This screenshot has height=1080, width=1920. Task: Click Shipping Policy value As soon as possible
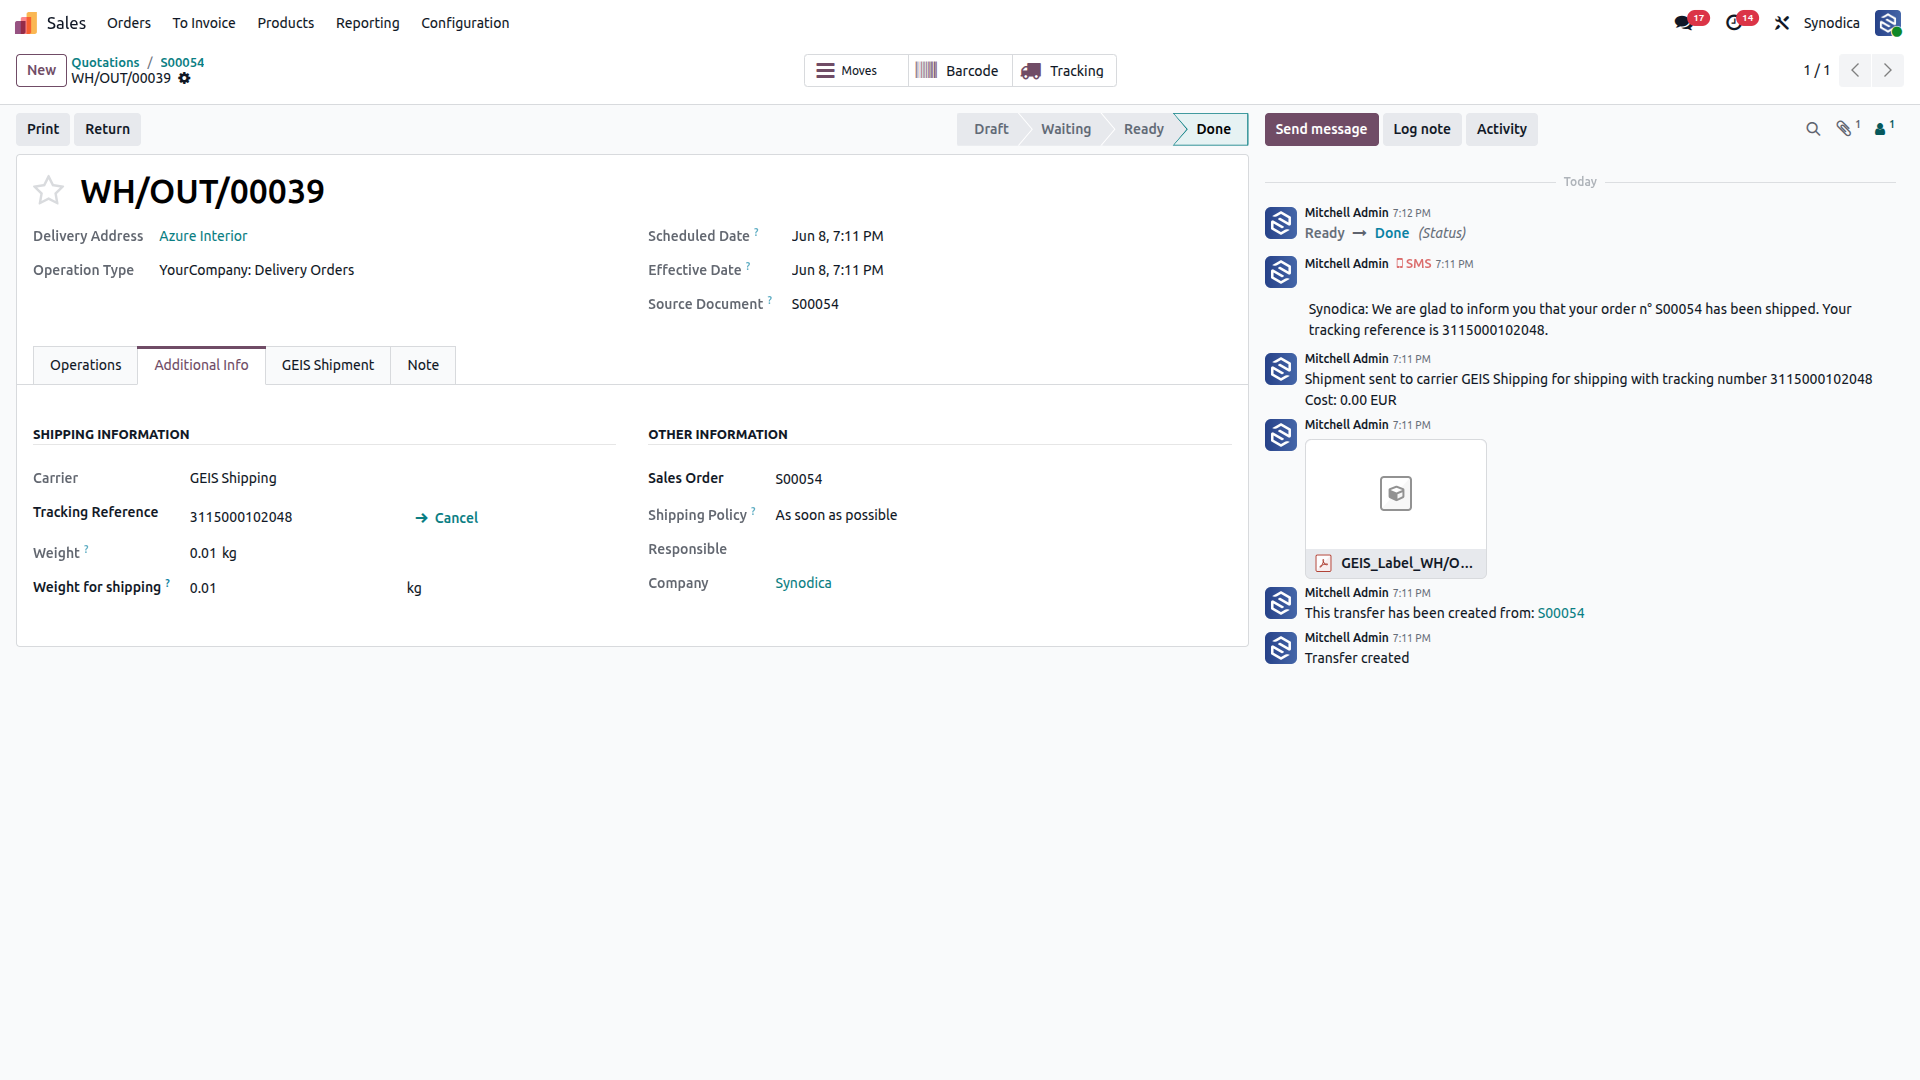(x=836, y=515)
